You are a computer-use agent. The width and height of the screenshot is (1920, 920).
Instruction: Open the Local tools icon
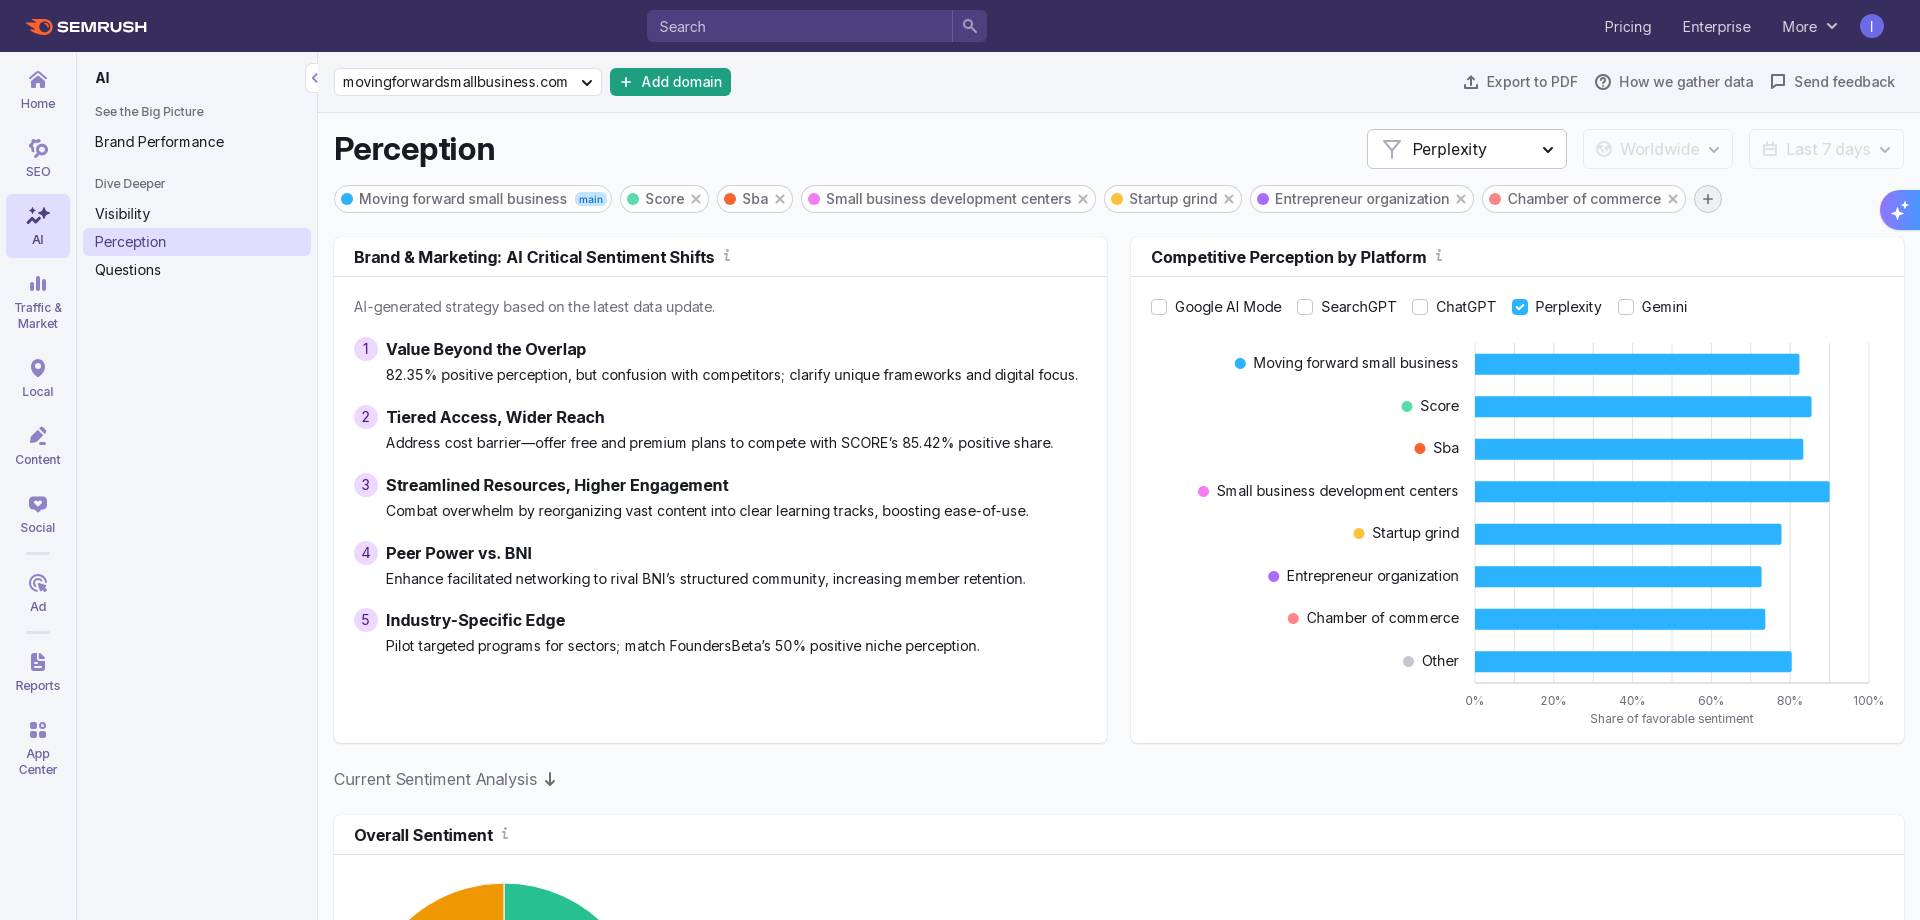pyautogui.click(x=38, y=378)
